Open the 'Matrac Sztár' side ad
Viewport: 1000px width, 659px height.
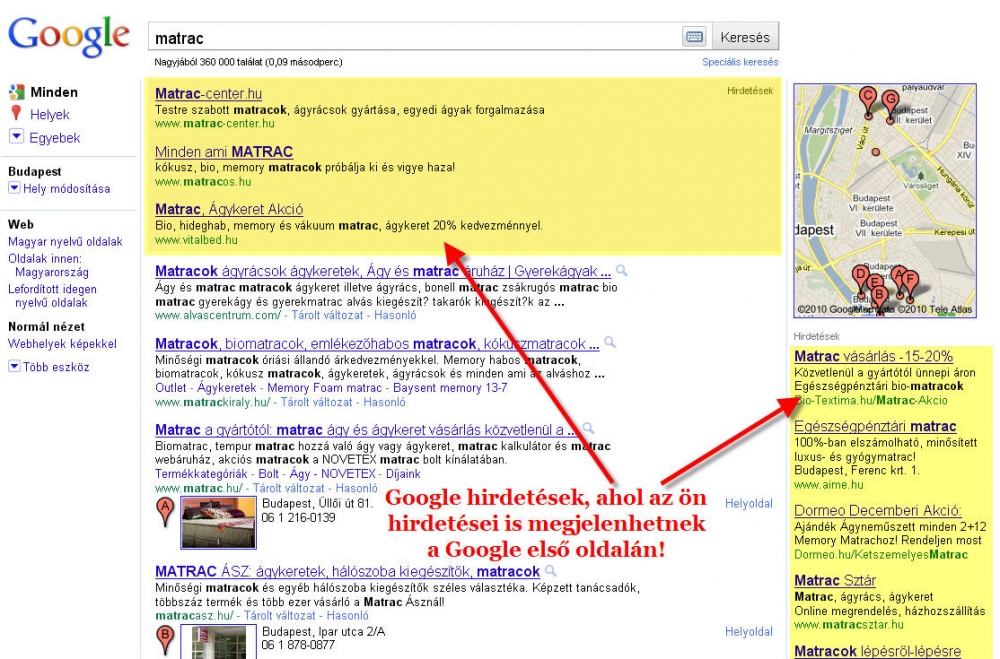(835, 581)
